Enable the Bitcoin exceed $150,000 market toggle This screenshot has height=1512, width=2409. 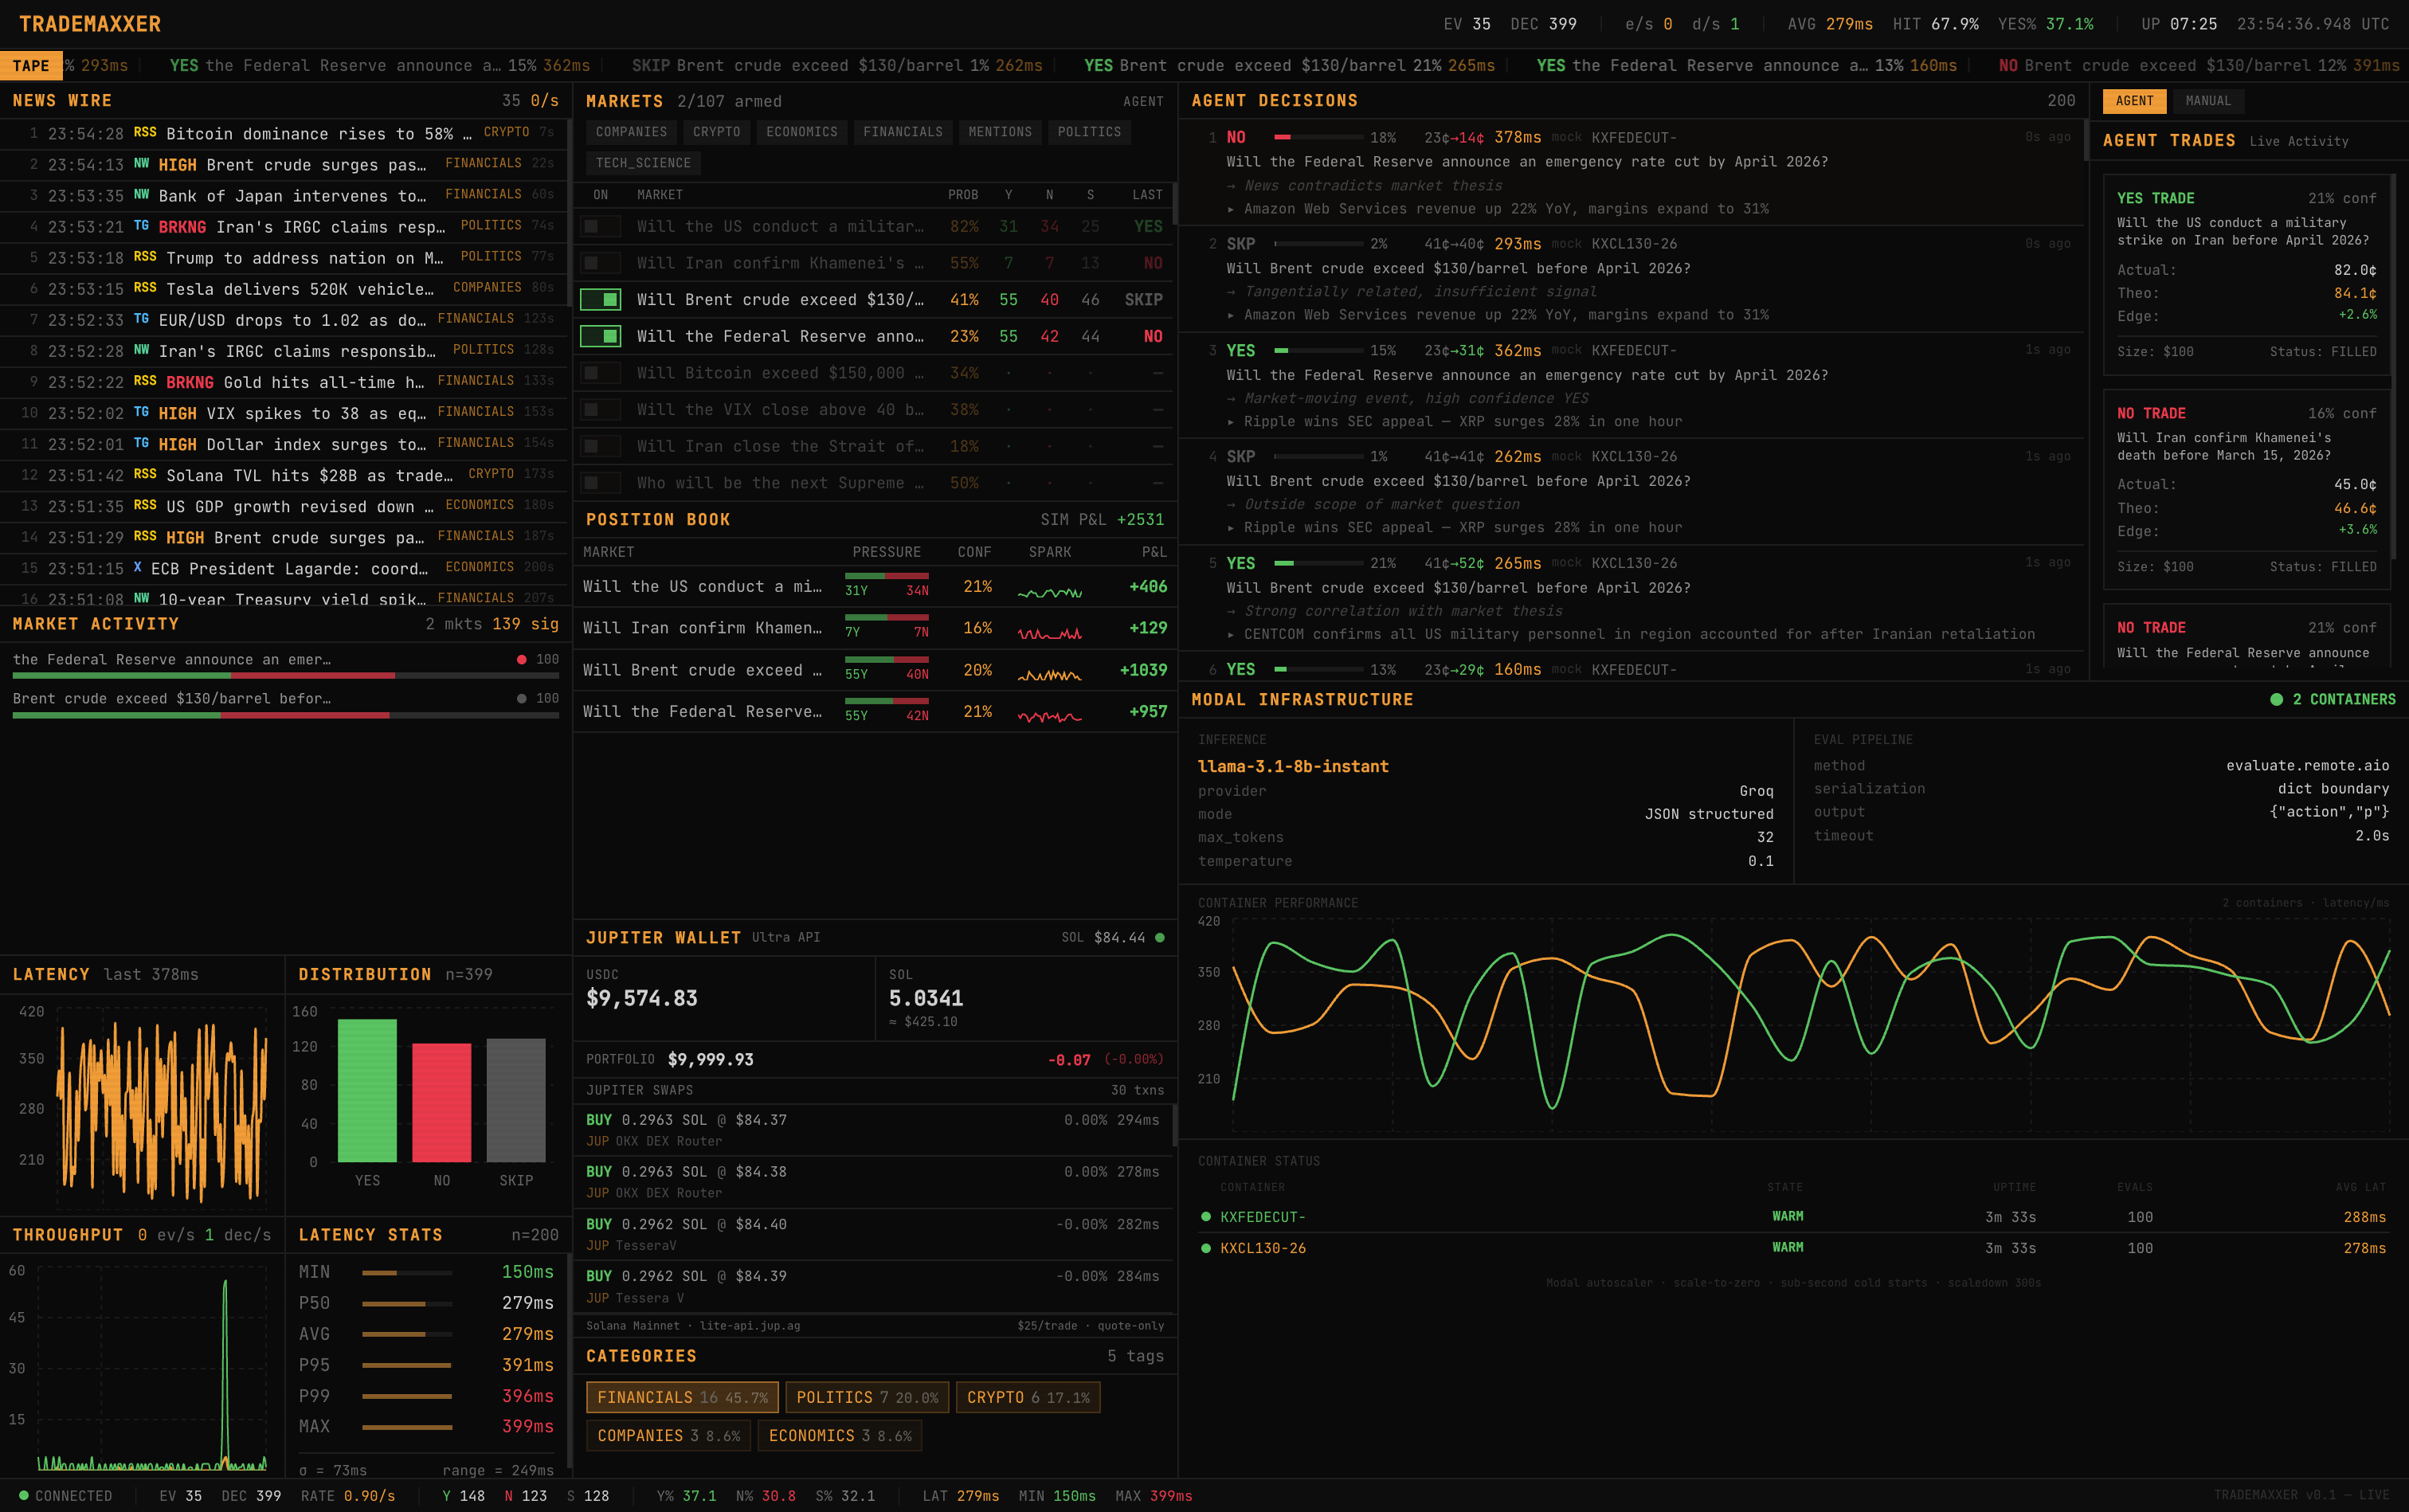600,373
